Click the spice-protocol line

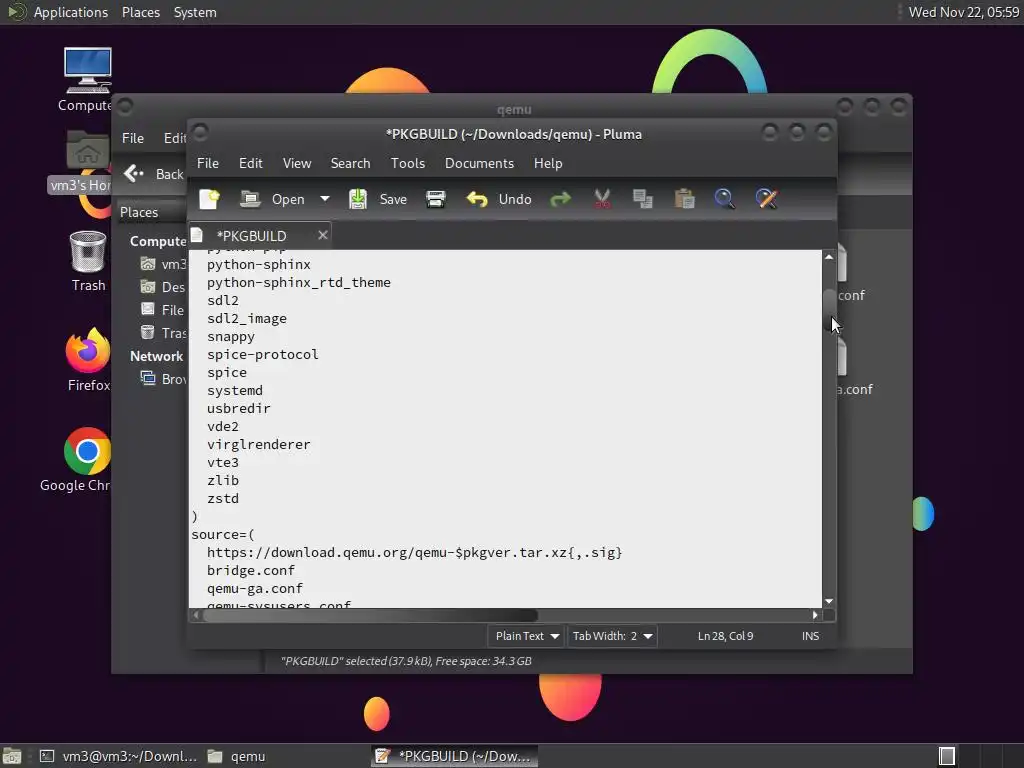pos(263,355)
